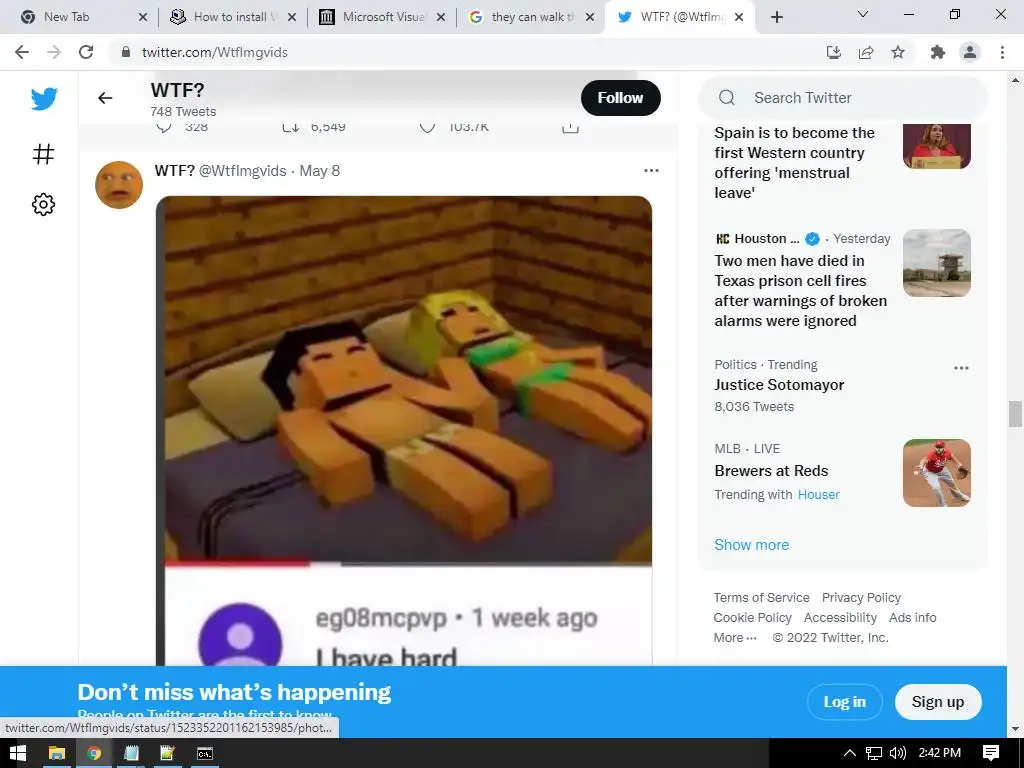Image resolution: width=1024 pixels, height=768 pixels.
Task: Open the Justice Sotomayor trending topic
Action: [x=779, y=385]
